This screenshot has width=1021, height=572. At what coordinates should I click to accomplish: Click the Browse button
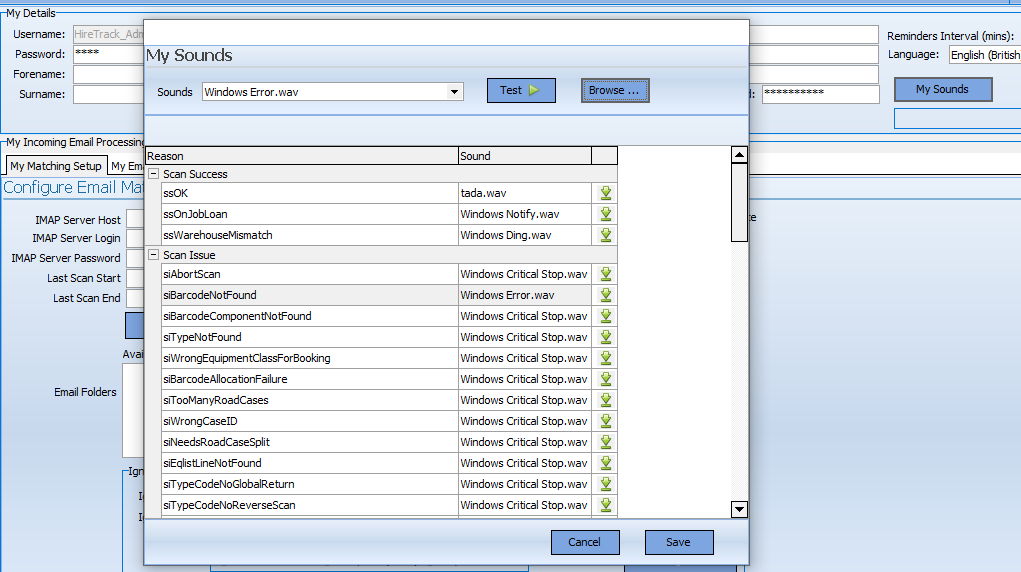[615, 91]
